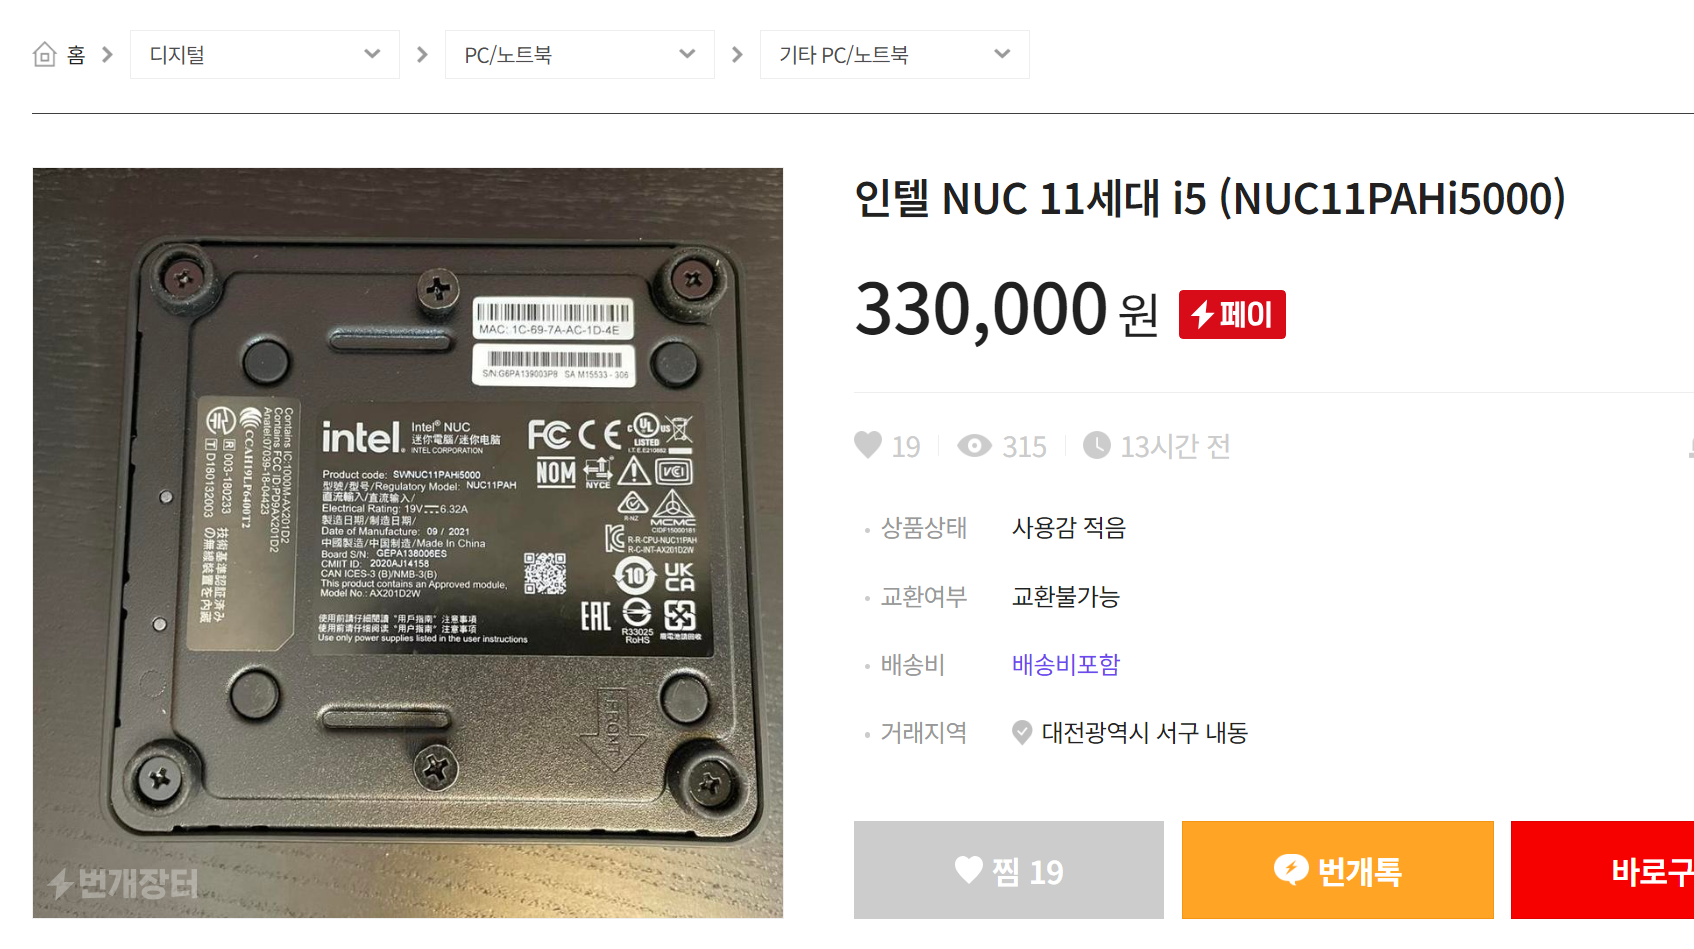Click the 홈 breadcrumb text

click(x=76, y=55)
